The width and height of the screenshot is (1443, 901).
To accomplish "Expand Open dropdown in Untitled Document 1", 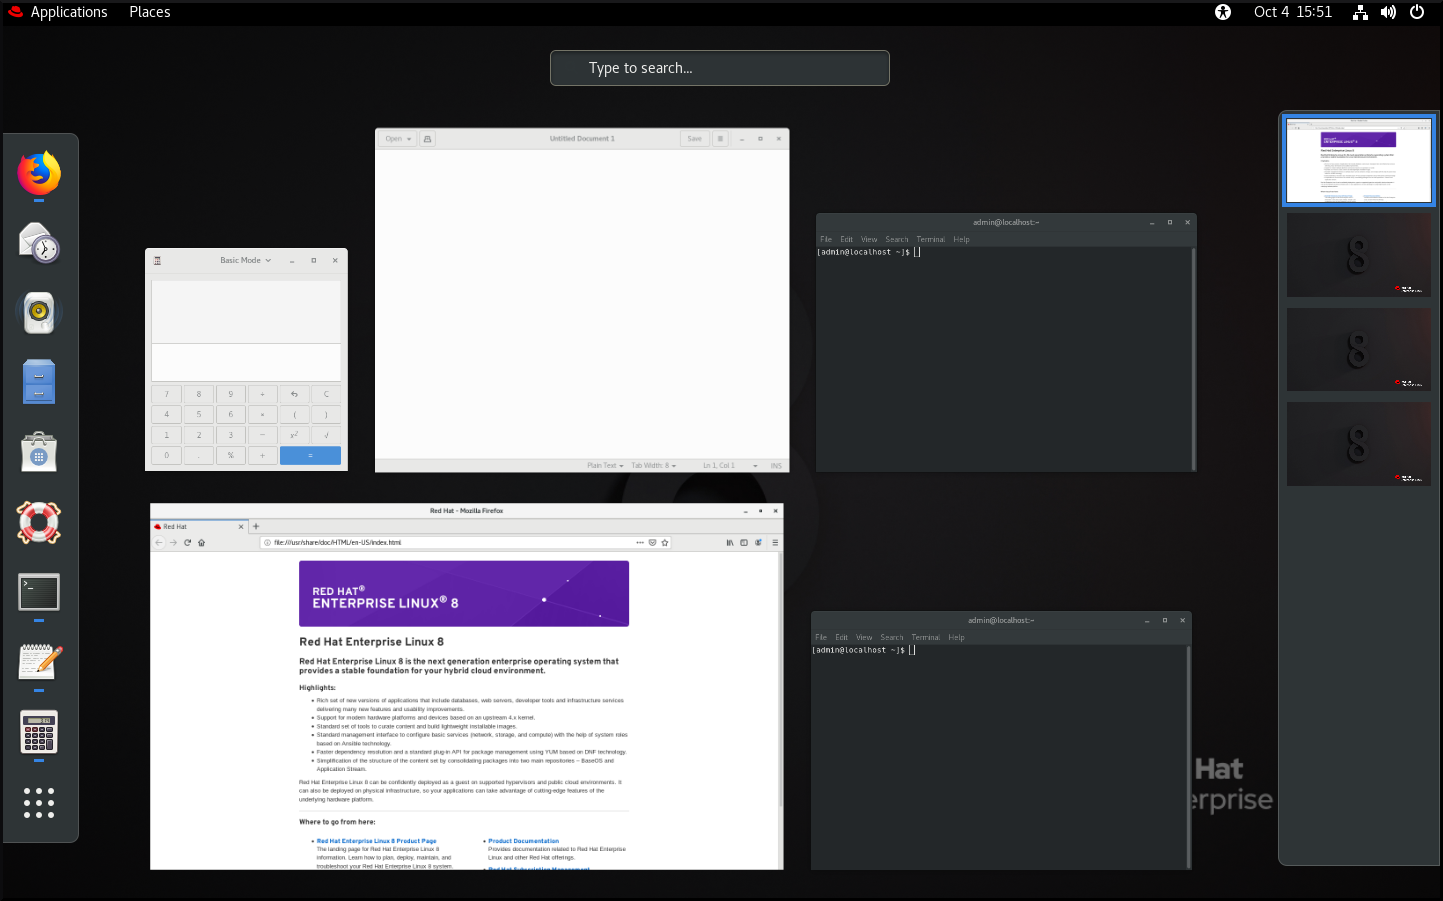I will coord(398,139).
